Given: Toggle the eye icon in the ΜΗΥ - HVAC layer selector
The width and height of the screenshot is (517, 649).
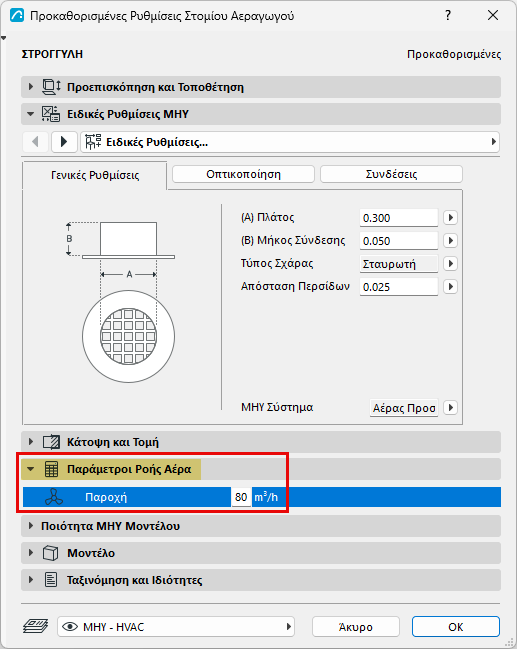Looking at the screenshot, I should (70, 627).
